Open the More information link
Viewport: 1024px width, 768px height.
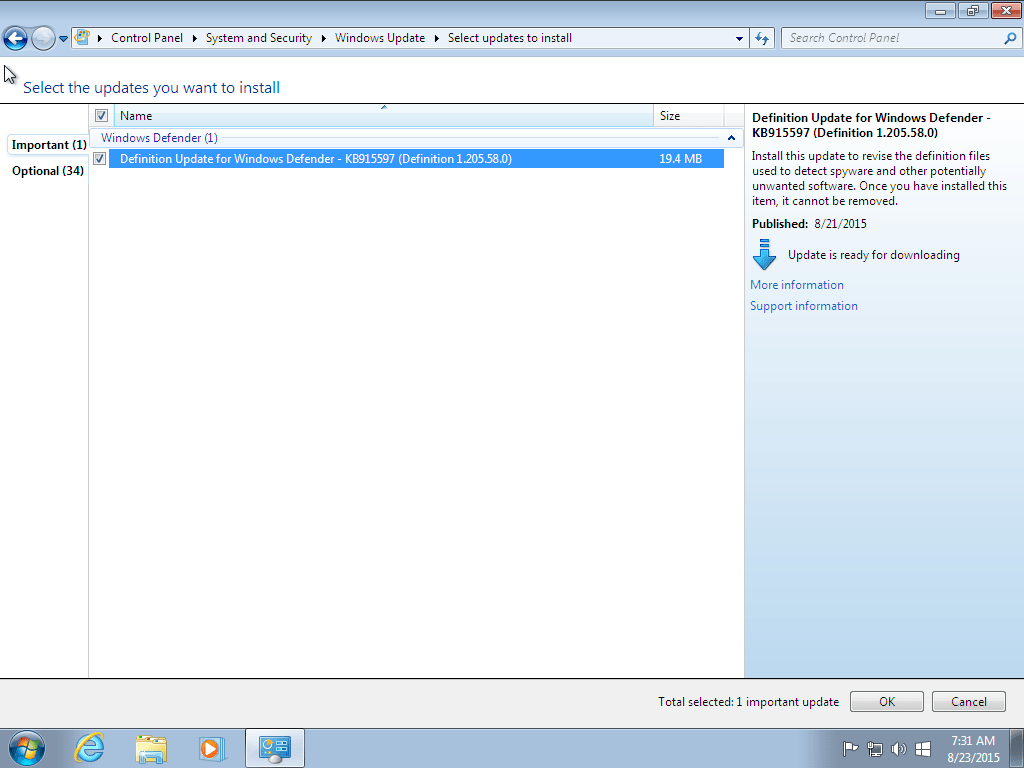tap(796, 284)
